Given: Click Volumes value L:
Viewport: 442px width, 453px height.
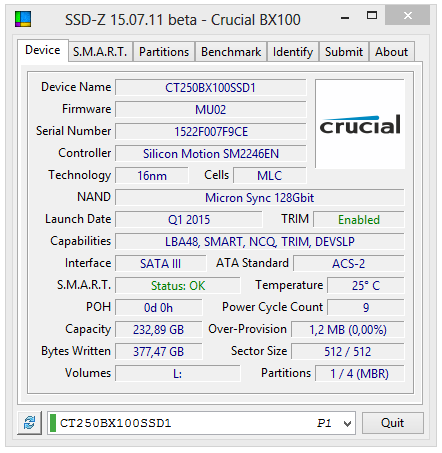Looking at the screenshot, I should pos(178,374).
